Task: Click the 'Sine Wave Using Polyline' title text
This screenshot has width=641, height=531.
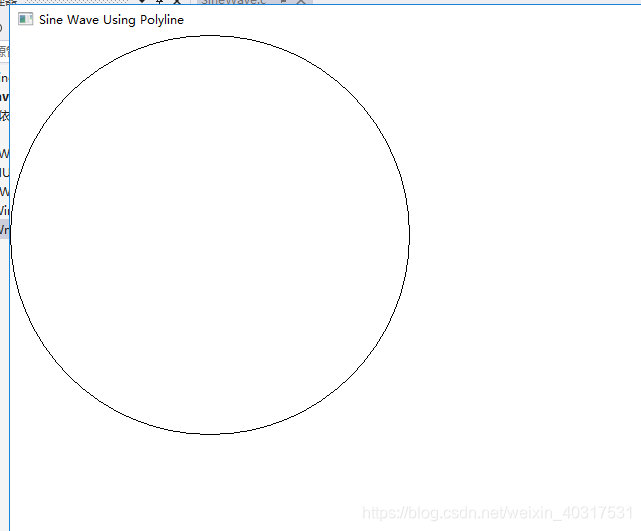Action: tap(111, 20)
